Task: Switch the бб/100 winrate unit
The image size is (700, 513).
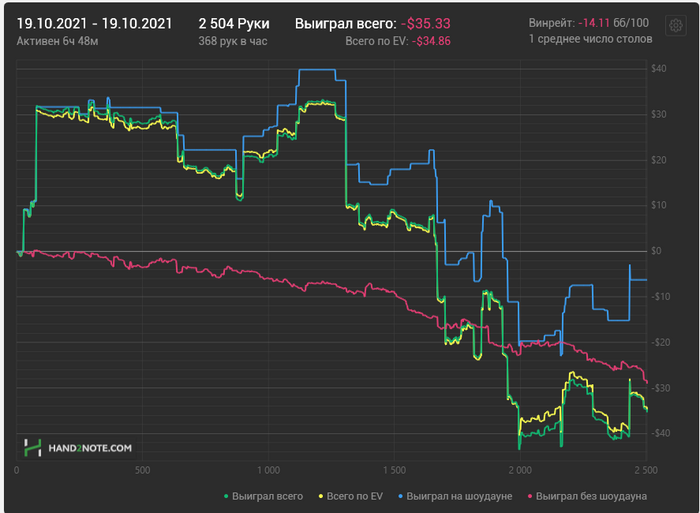Action: (631, 22)
